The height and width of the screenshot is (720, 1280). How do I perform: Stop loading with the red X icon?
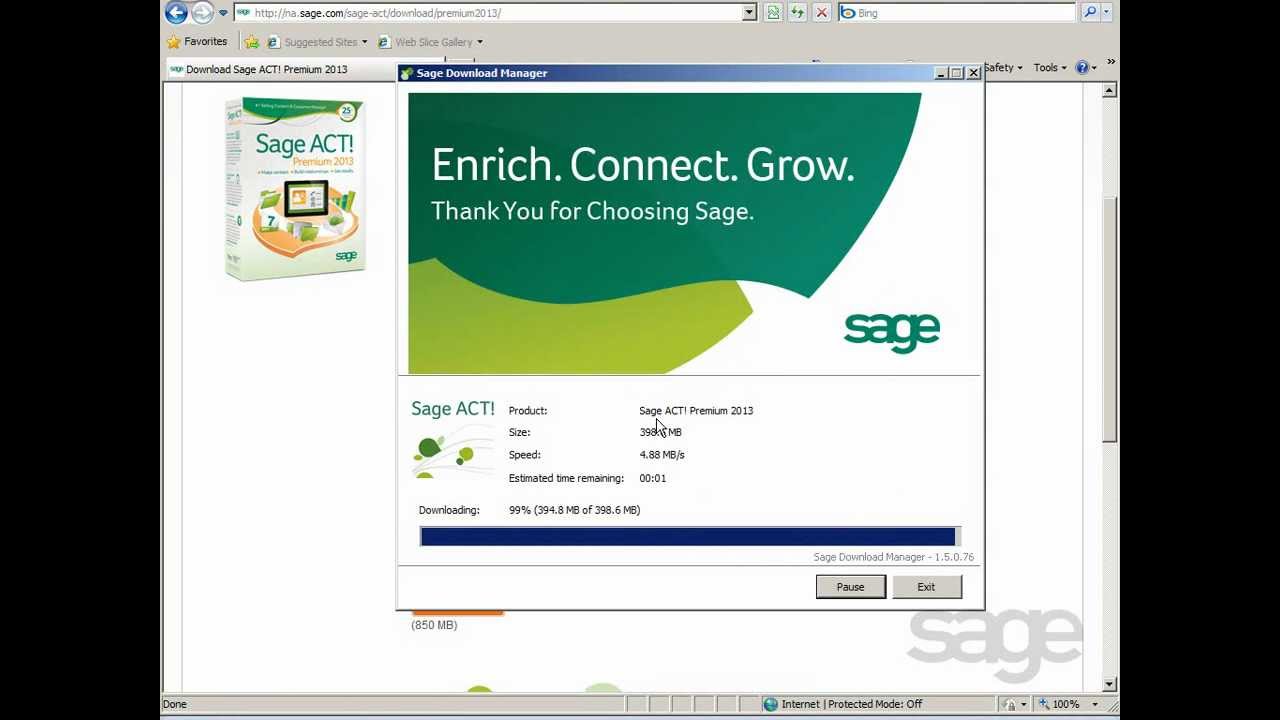[x=821, y=13]
